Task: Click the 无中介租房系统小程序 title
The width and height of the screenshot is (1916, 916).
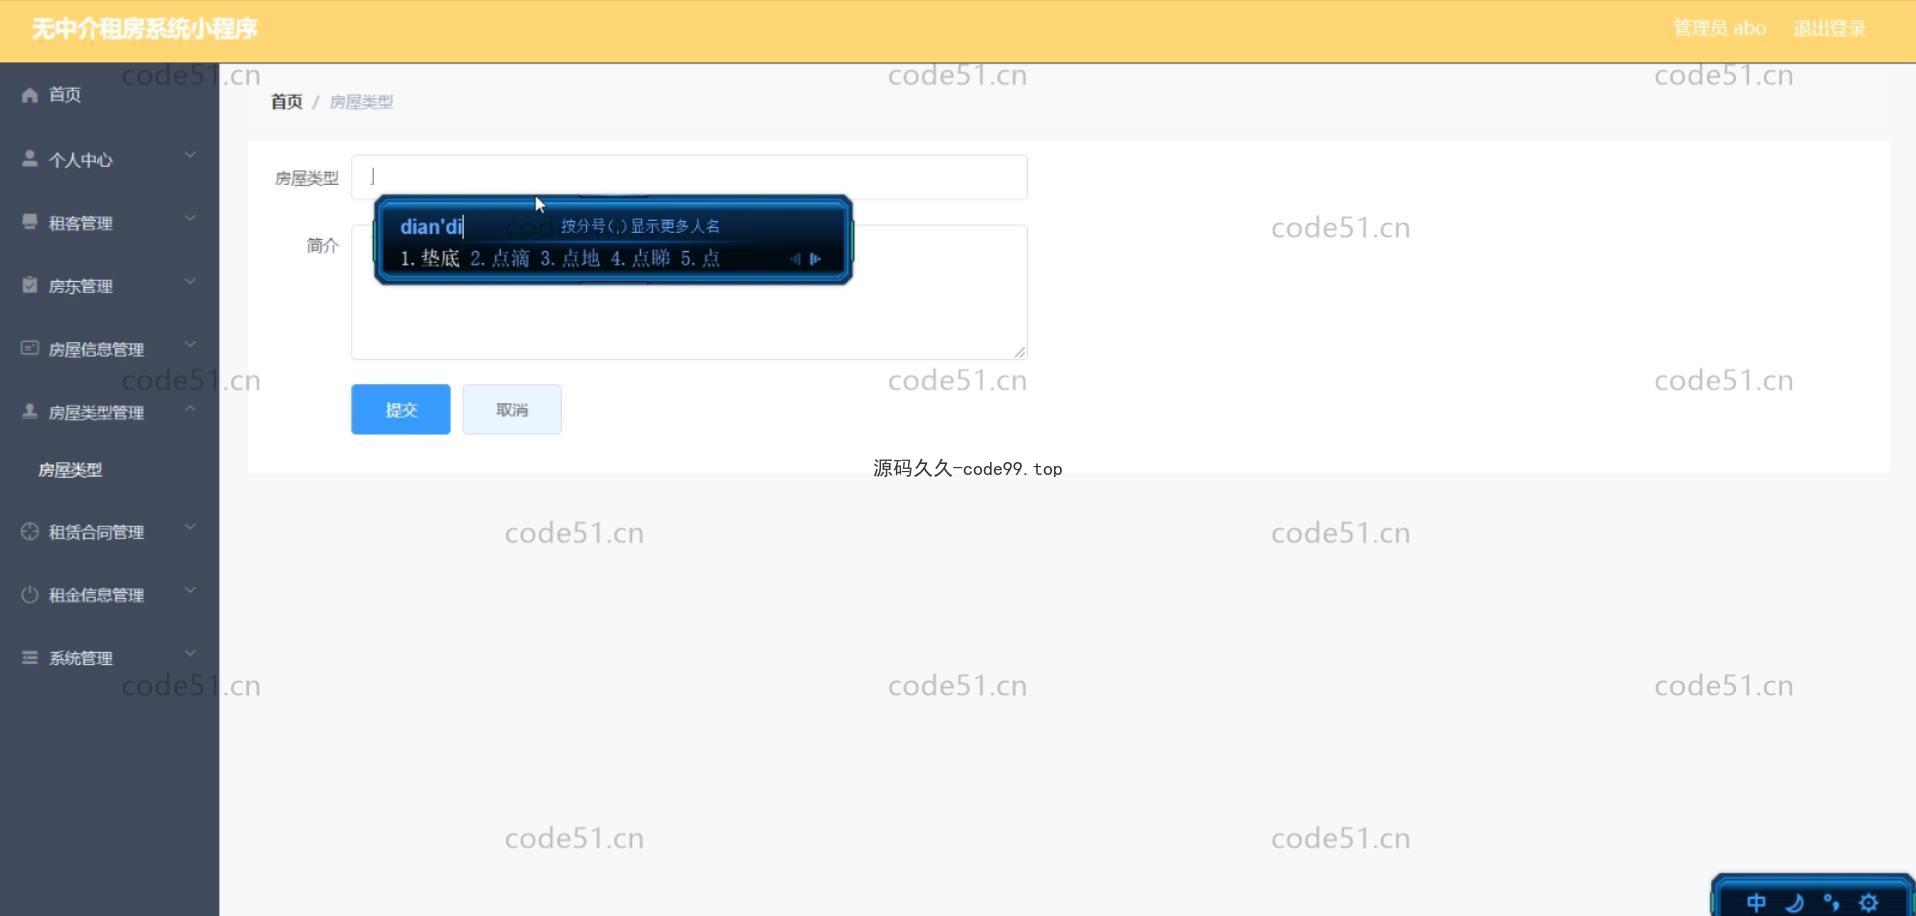Action: pos(145,29)
